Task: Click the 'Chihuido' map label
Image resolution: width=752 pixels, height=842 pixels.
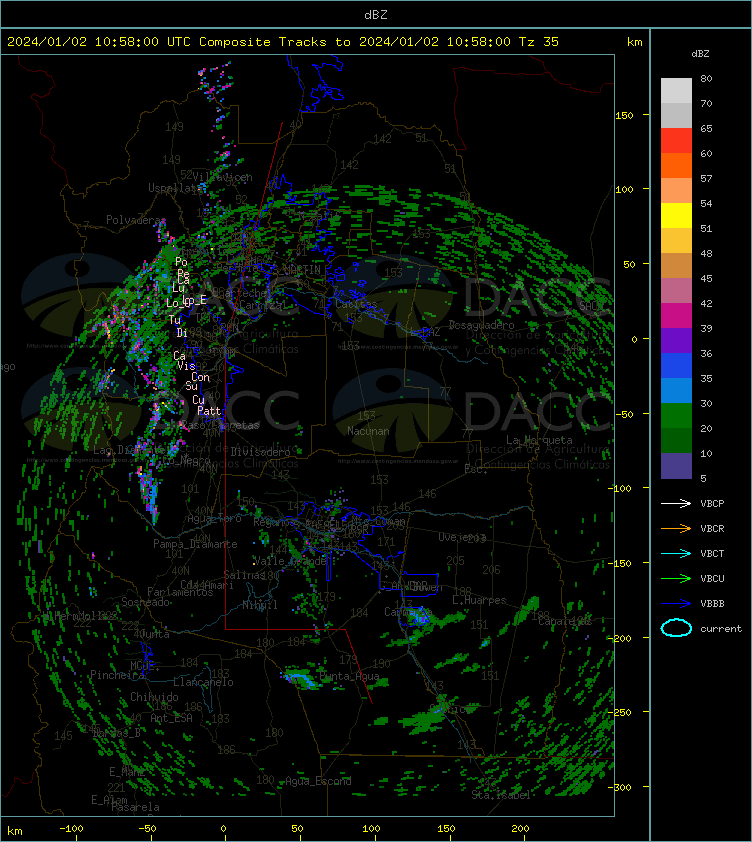Action: point(154,697)
